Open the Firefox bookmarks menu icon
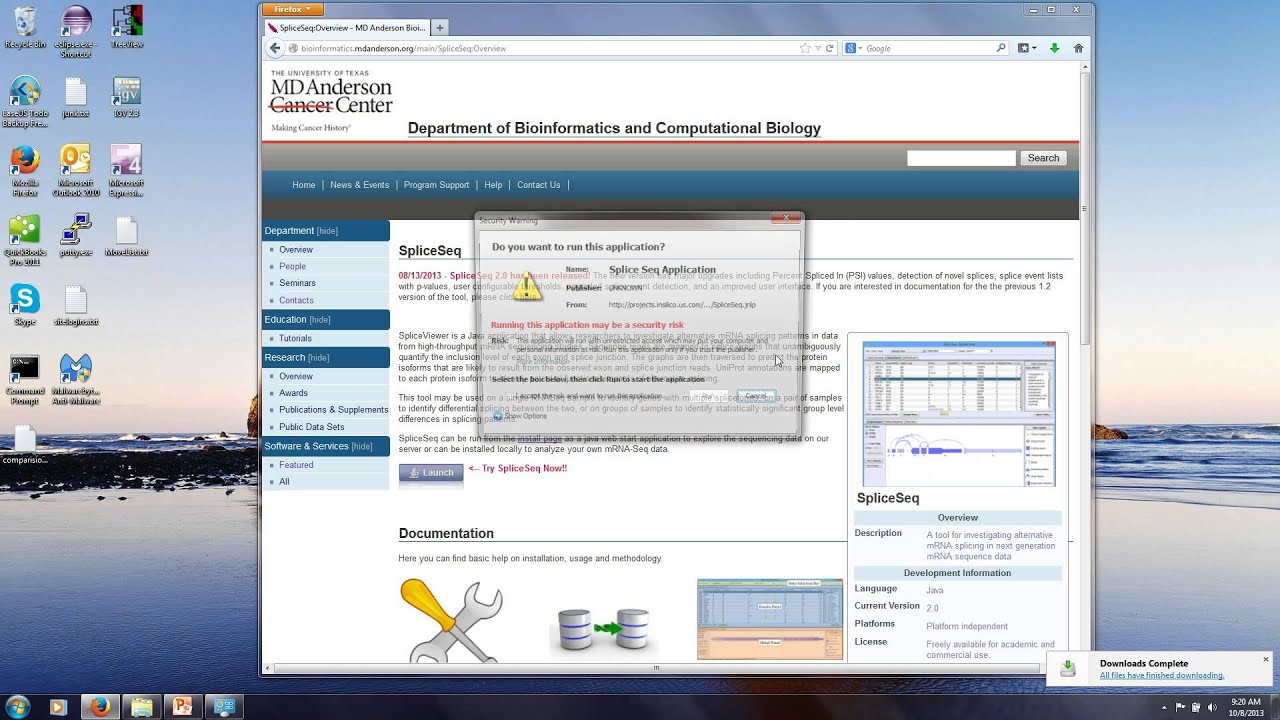1280x720 pixels. pyautogui.click(x=1026, y=48)
